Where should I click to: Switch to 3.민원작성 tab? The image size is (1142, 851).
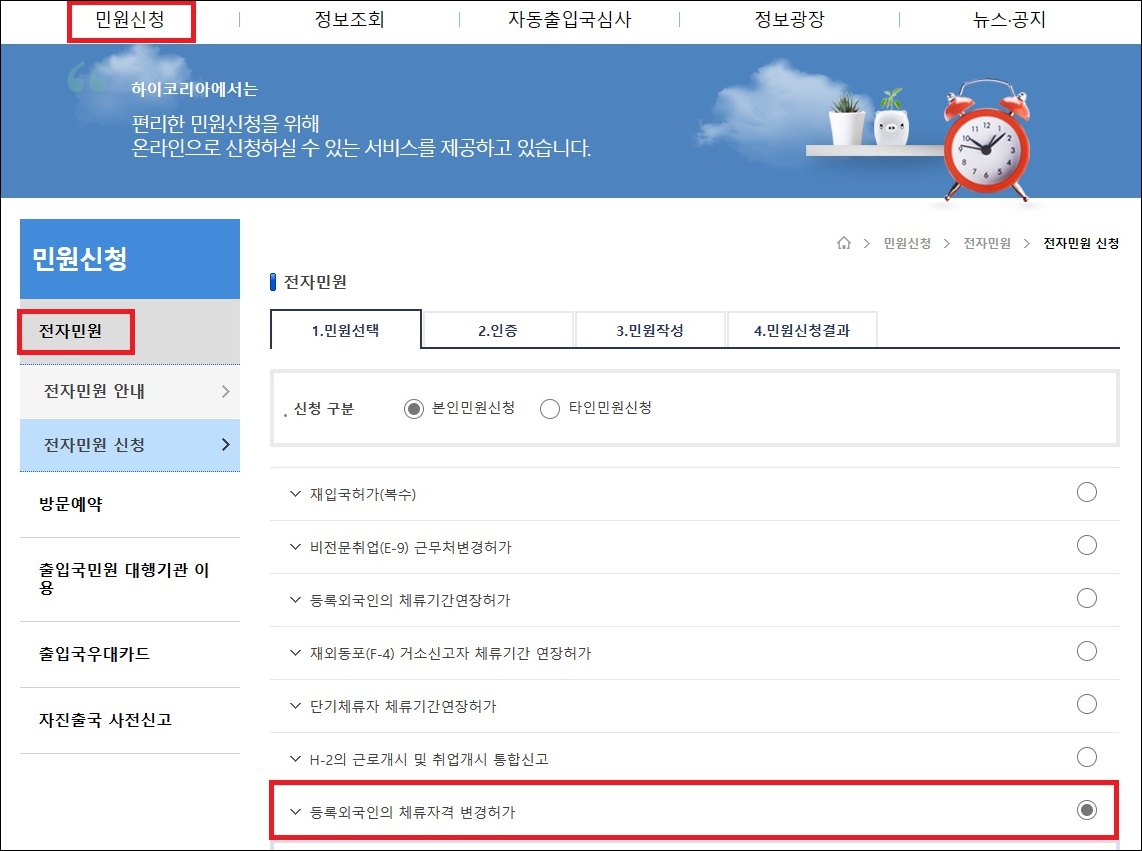(x=650, y=331)
